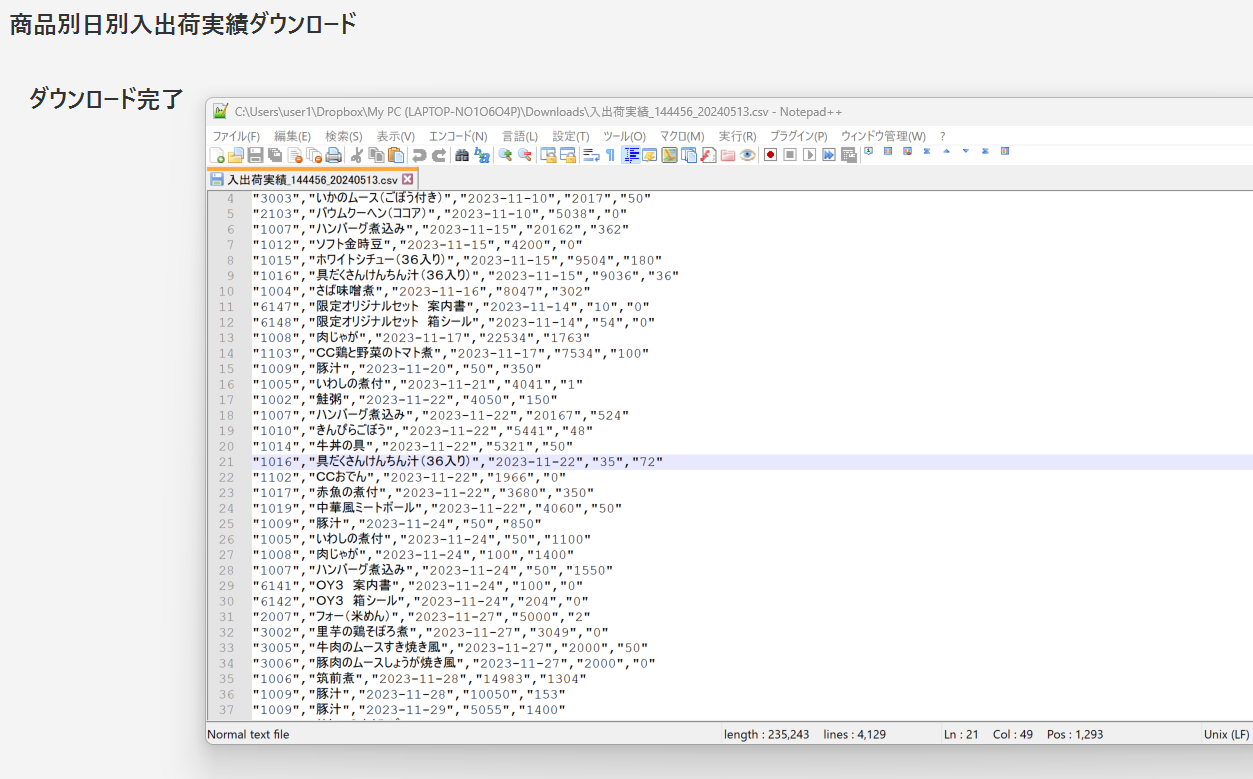This screenshot has width=1253, height=779.
Task: Toggle the indent guide toolbar button
Action: (x=631, y=155)
